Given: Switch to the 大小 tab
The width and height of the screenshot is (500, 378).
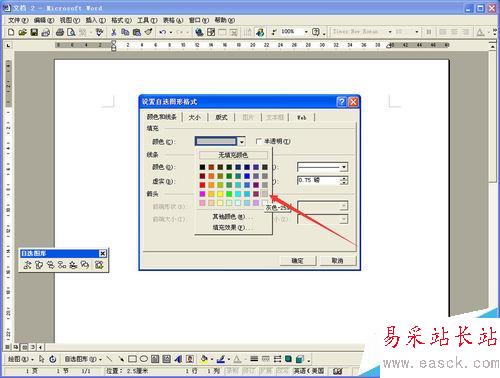Looking at the screenshot, I should pos(195,117).
